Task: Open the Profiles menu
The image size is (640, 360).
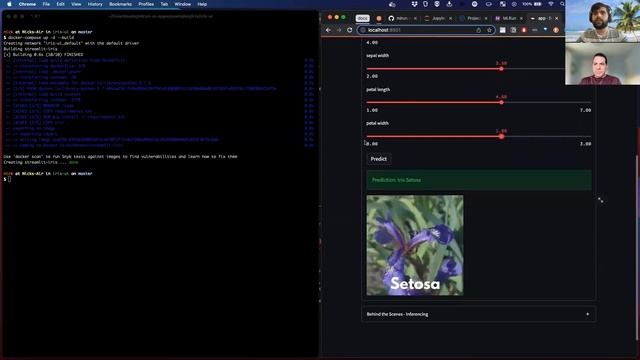Action: pos(146,4)
